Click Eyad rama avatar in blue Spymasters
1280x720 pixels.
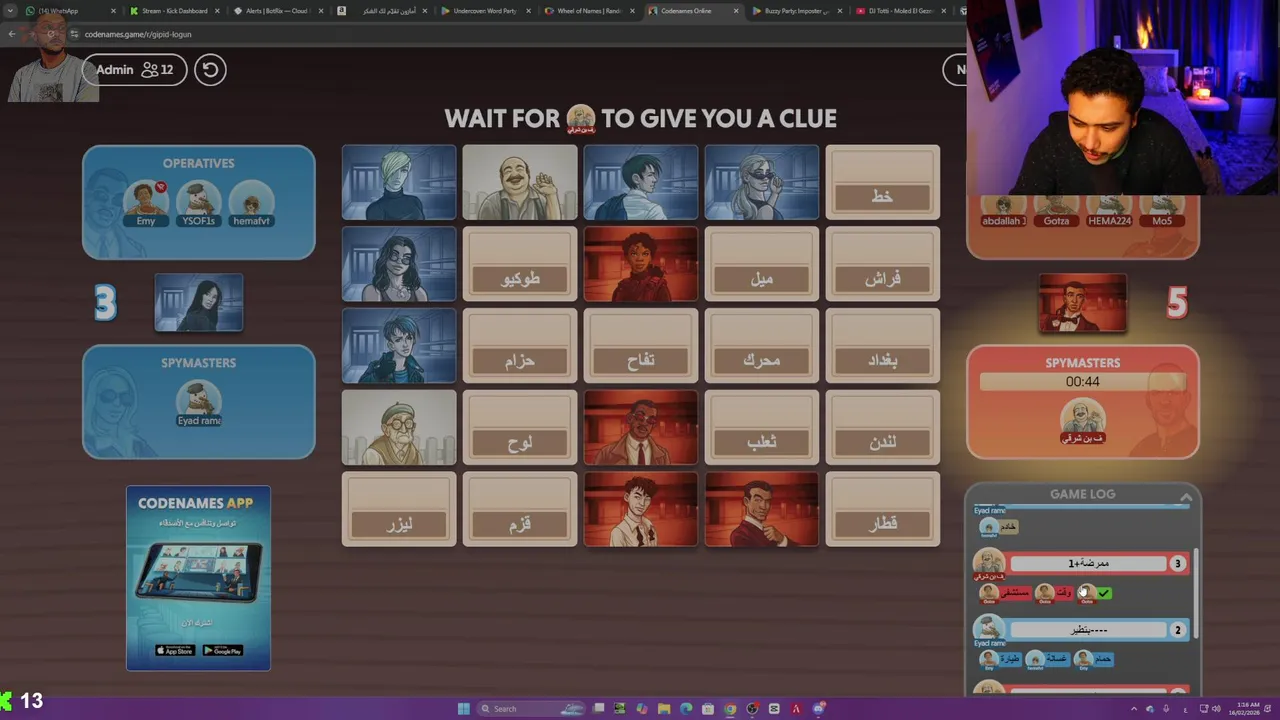pyautogui.click(x=199, y=400)
